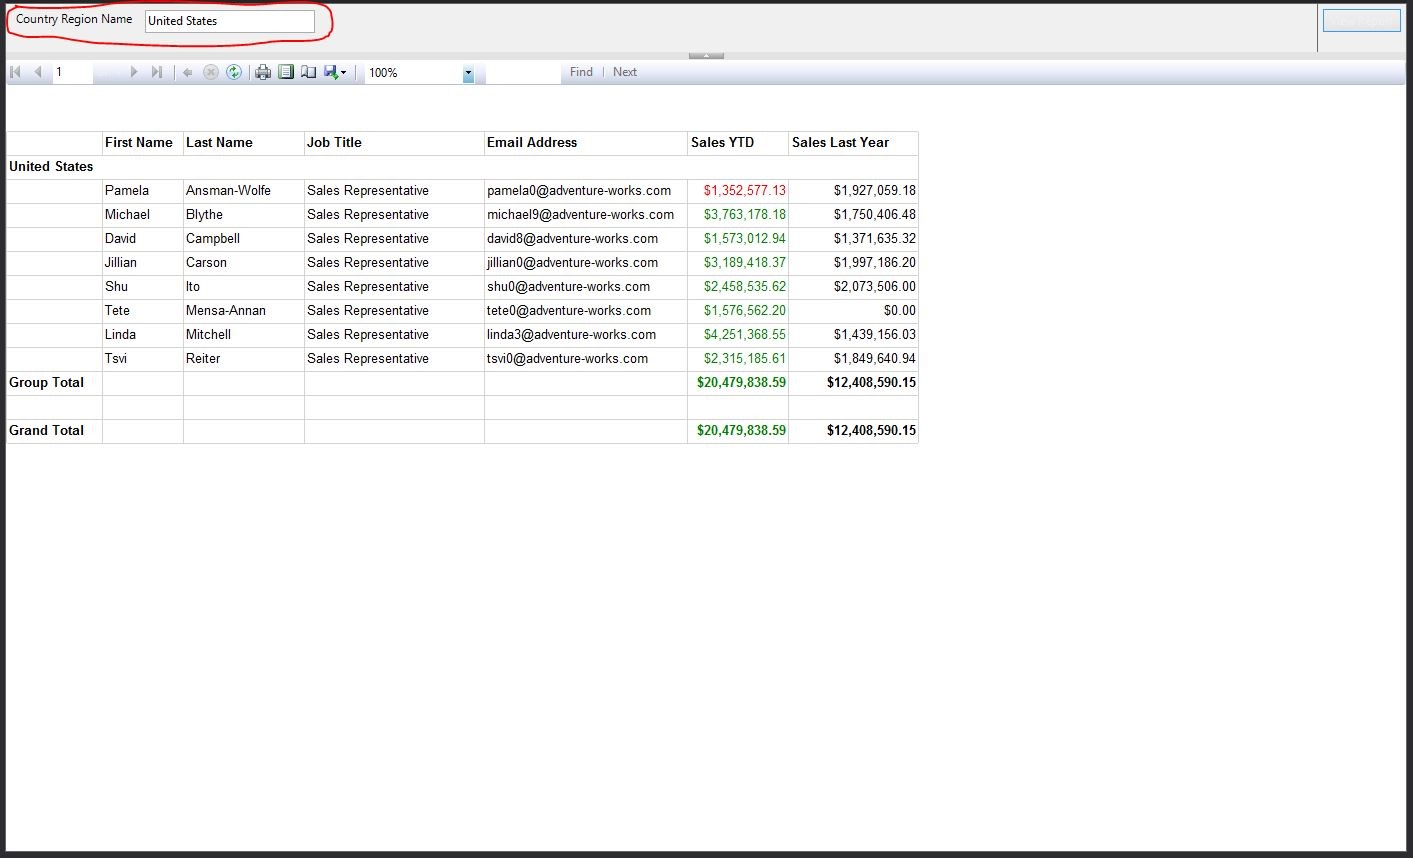The height and width of the screenshot is (858, 1413).
Task: Click the Sales YTD column header
Action: pos(722,143)
